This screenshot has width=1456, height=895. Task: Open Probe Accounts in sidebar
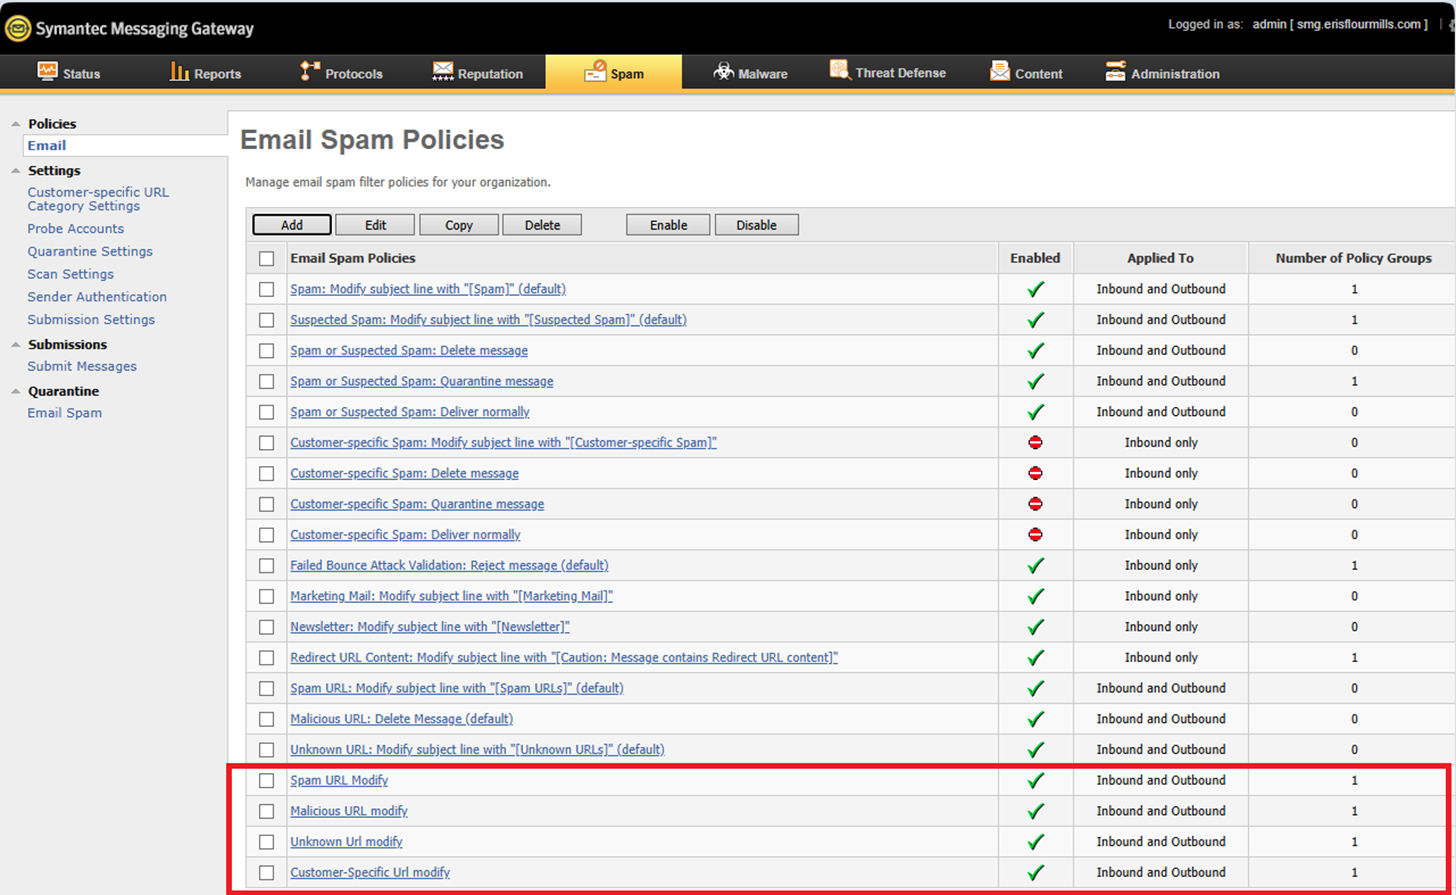76,229
